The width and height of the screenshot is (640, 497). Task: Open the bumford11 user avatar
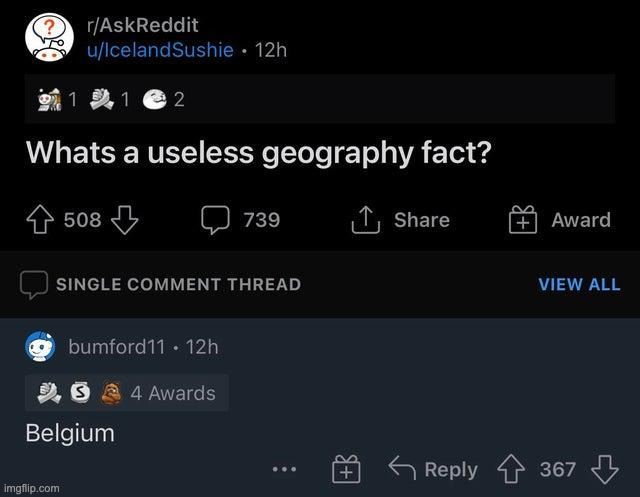(40, 347)
